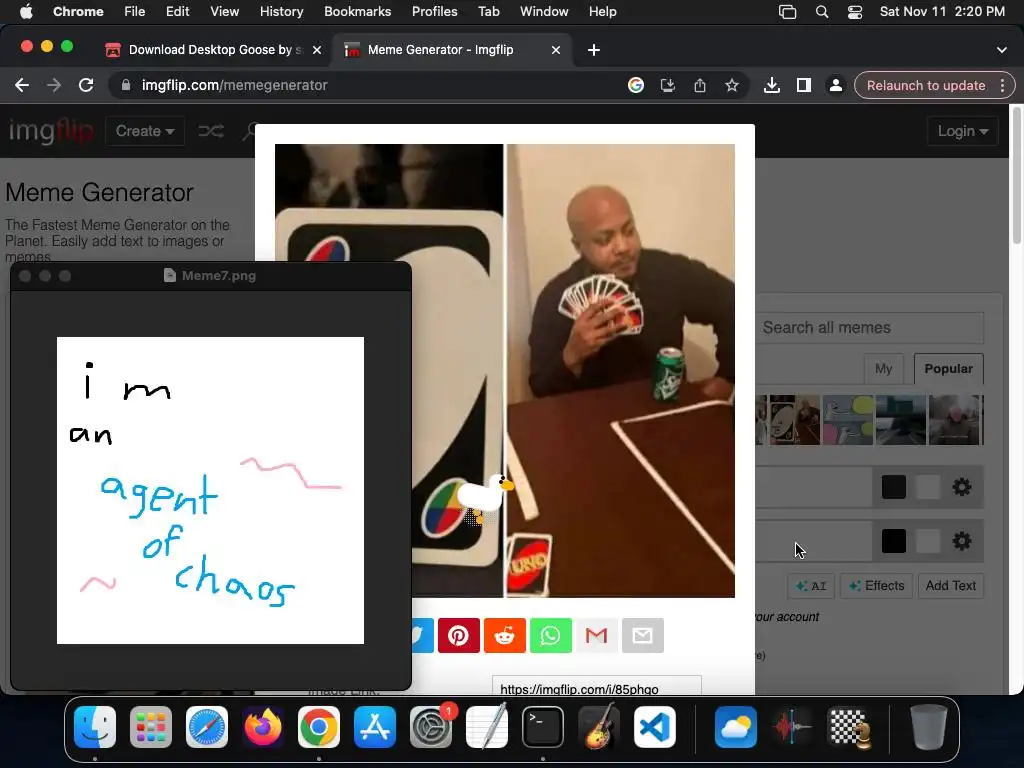Open Trash from the dock
This screenshot has height=768, width=1024.
pyautogui.click(x=929, y=727)
